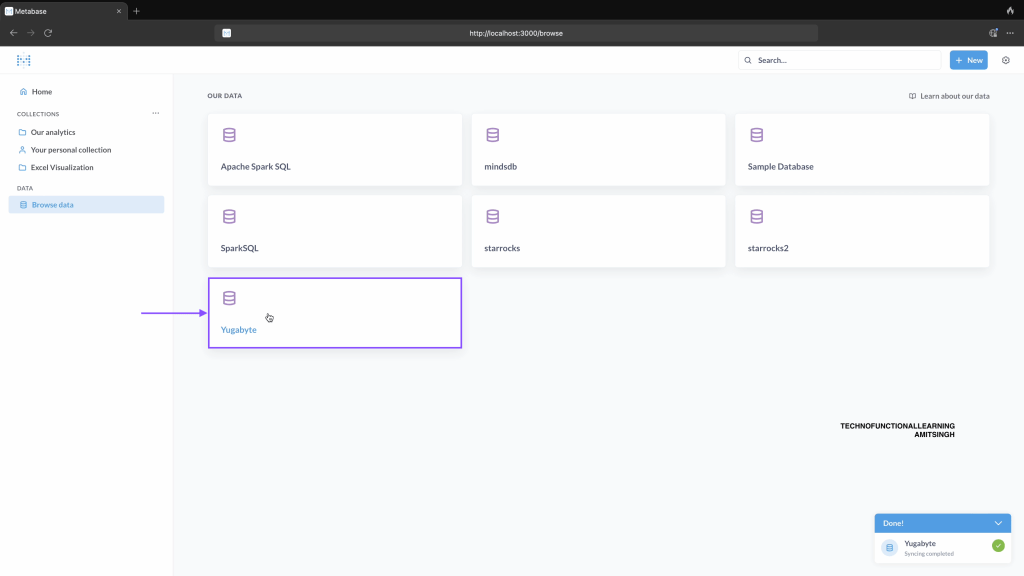Open the browser more options menu
Image resolution: width=1024 pixels, height=576 pixels.
coord(1010,33)
